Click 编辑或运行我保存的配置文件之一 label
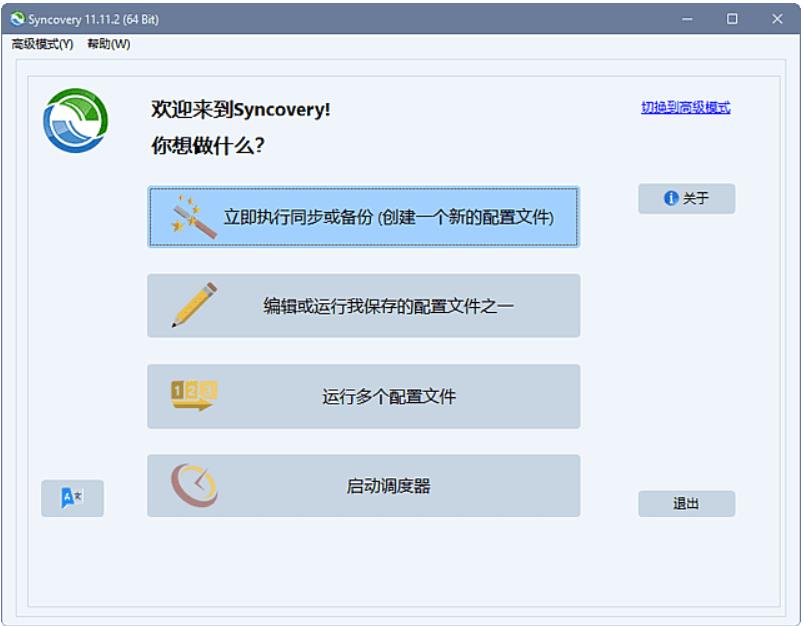Screen dimensions: 804x626 [x=388, y=306]
